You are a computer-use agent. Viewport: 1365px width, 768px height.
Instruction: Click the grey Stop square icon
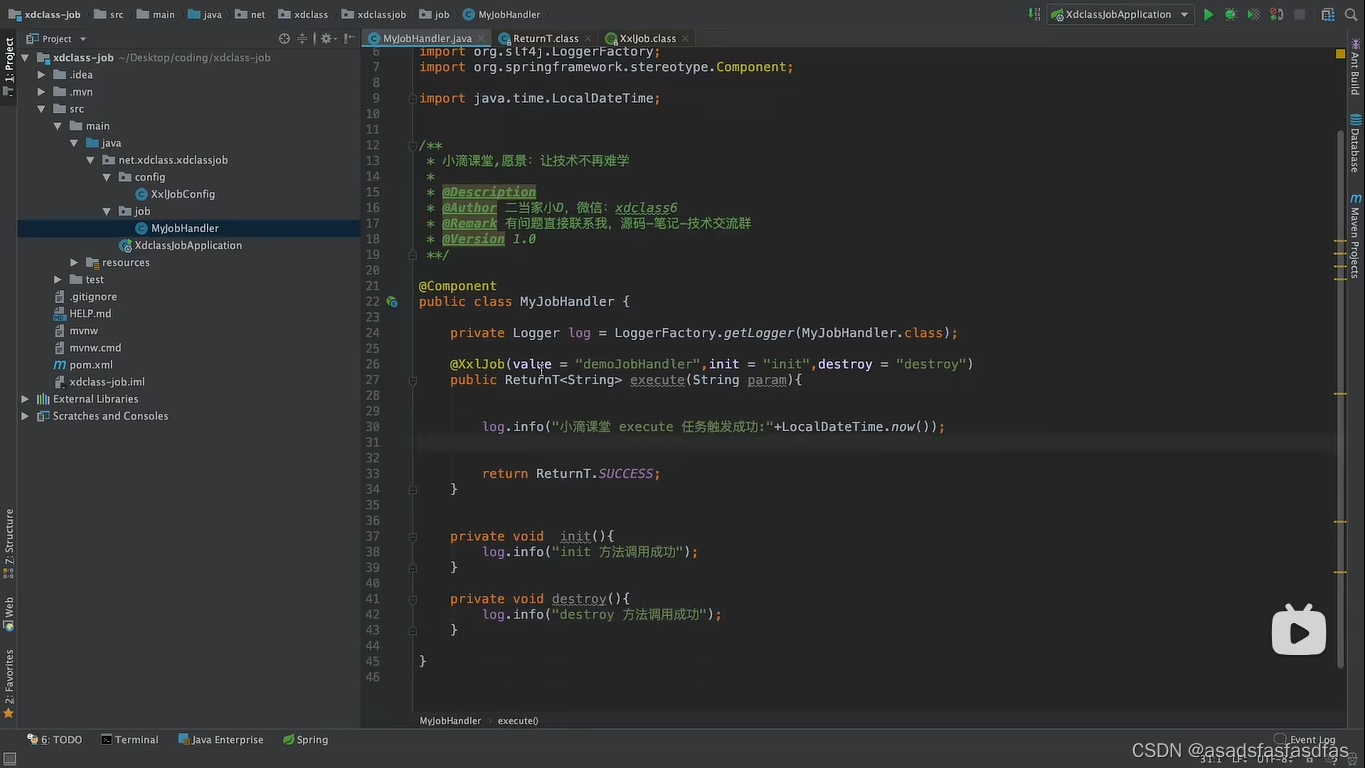click(x=1300, y=15)
